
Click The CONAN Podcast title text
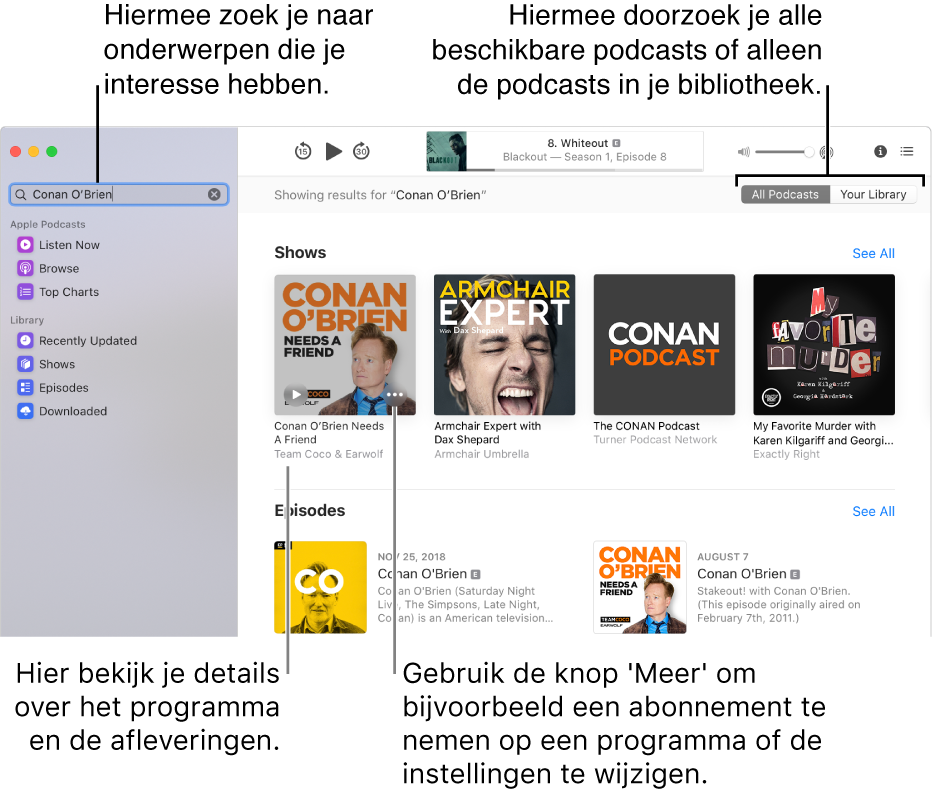[x=646, y=426]
